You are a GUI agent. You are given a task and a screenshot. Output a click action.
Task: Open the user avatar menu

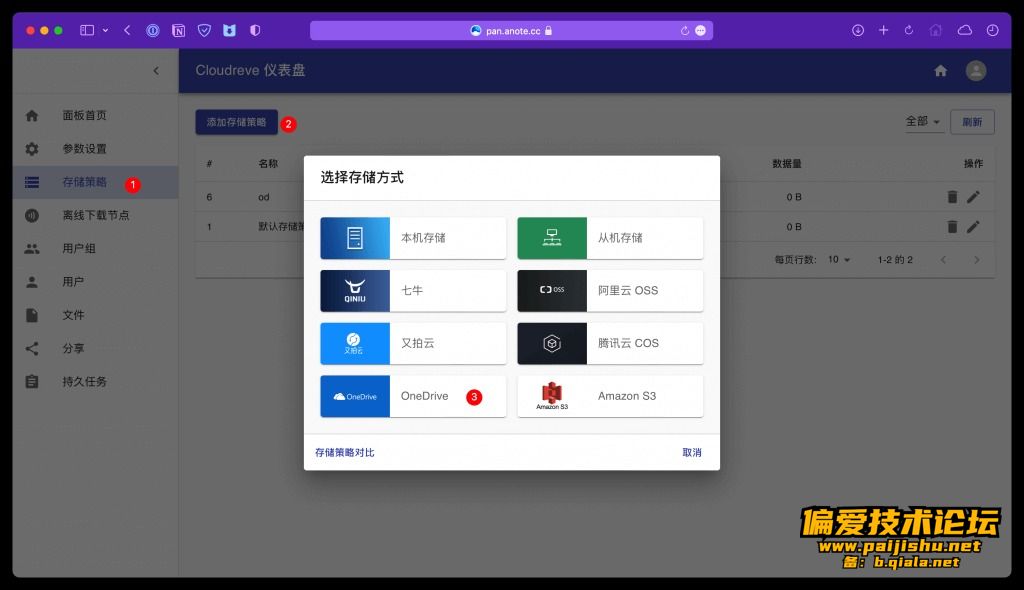[976, 71]
